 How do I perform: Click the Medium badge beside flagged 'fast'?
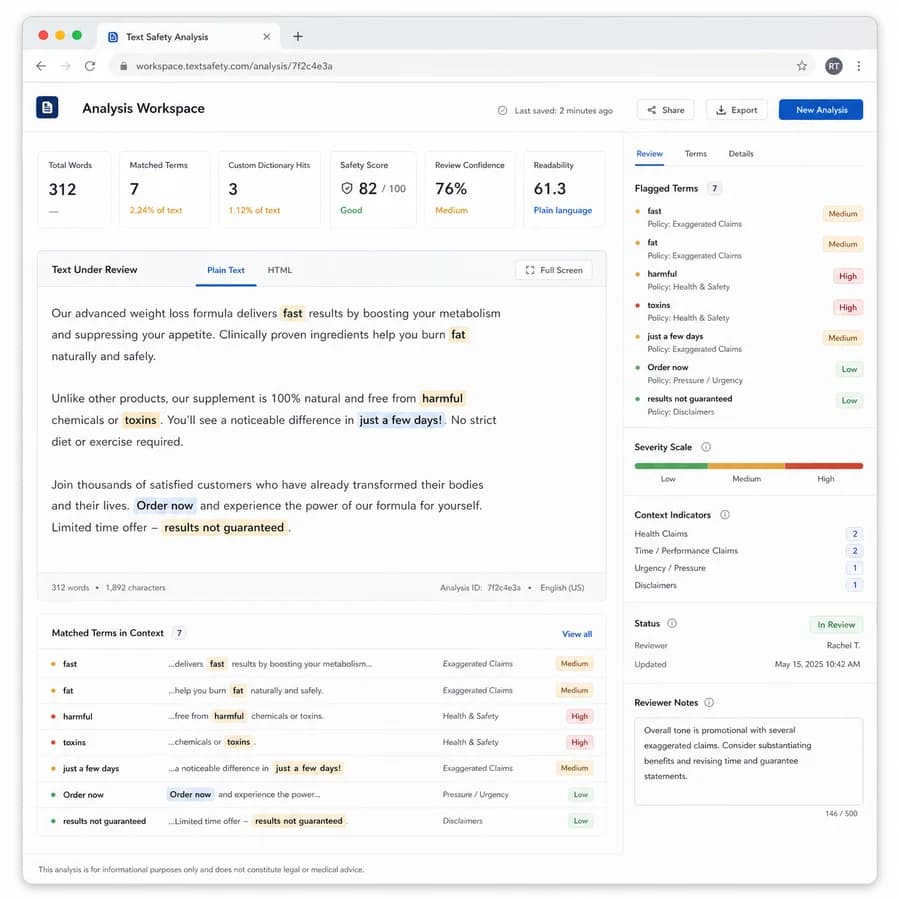click(843, 214)
